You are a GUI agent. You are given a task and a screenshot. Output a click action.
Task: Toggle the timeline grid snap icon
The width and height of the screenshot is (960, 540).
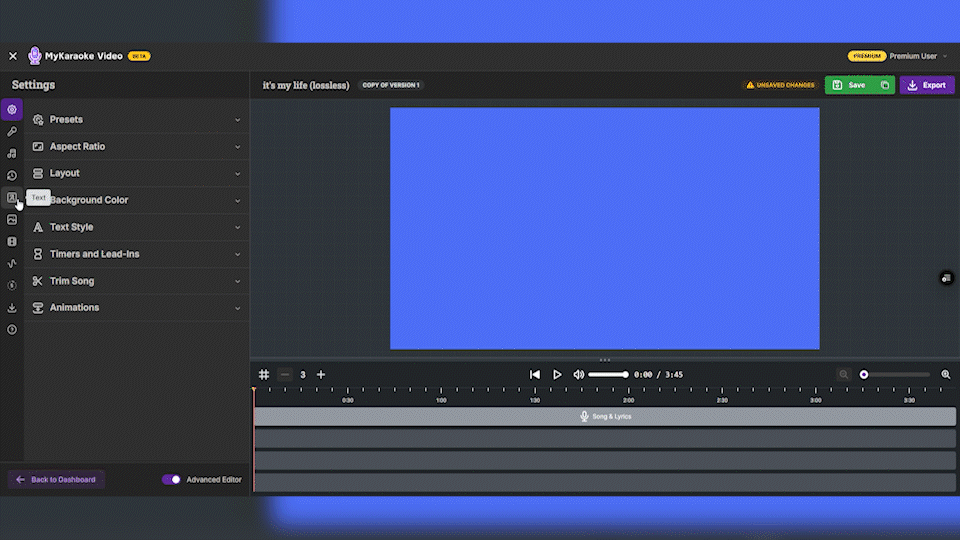tap(264, 375)
